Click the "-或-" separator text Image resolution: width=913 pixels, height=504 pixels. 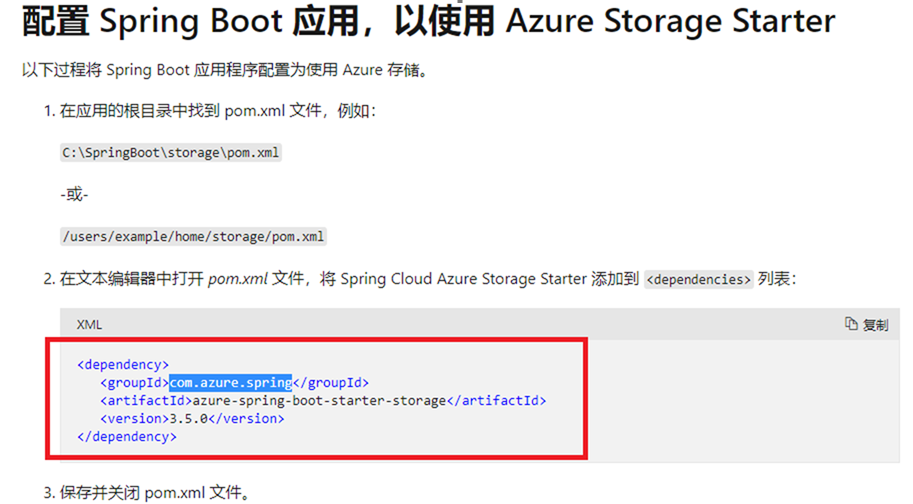[74, 195]
